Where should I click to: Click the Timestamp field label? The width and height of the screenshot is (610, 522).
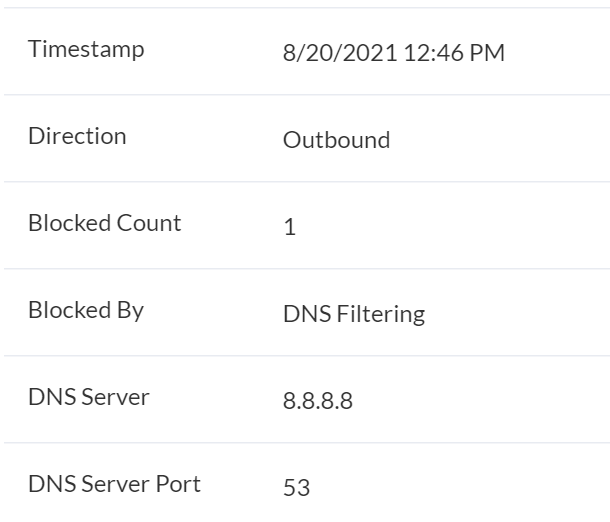(86, 49)
